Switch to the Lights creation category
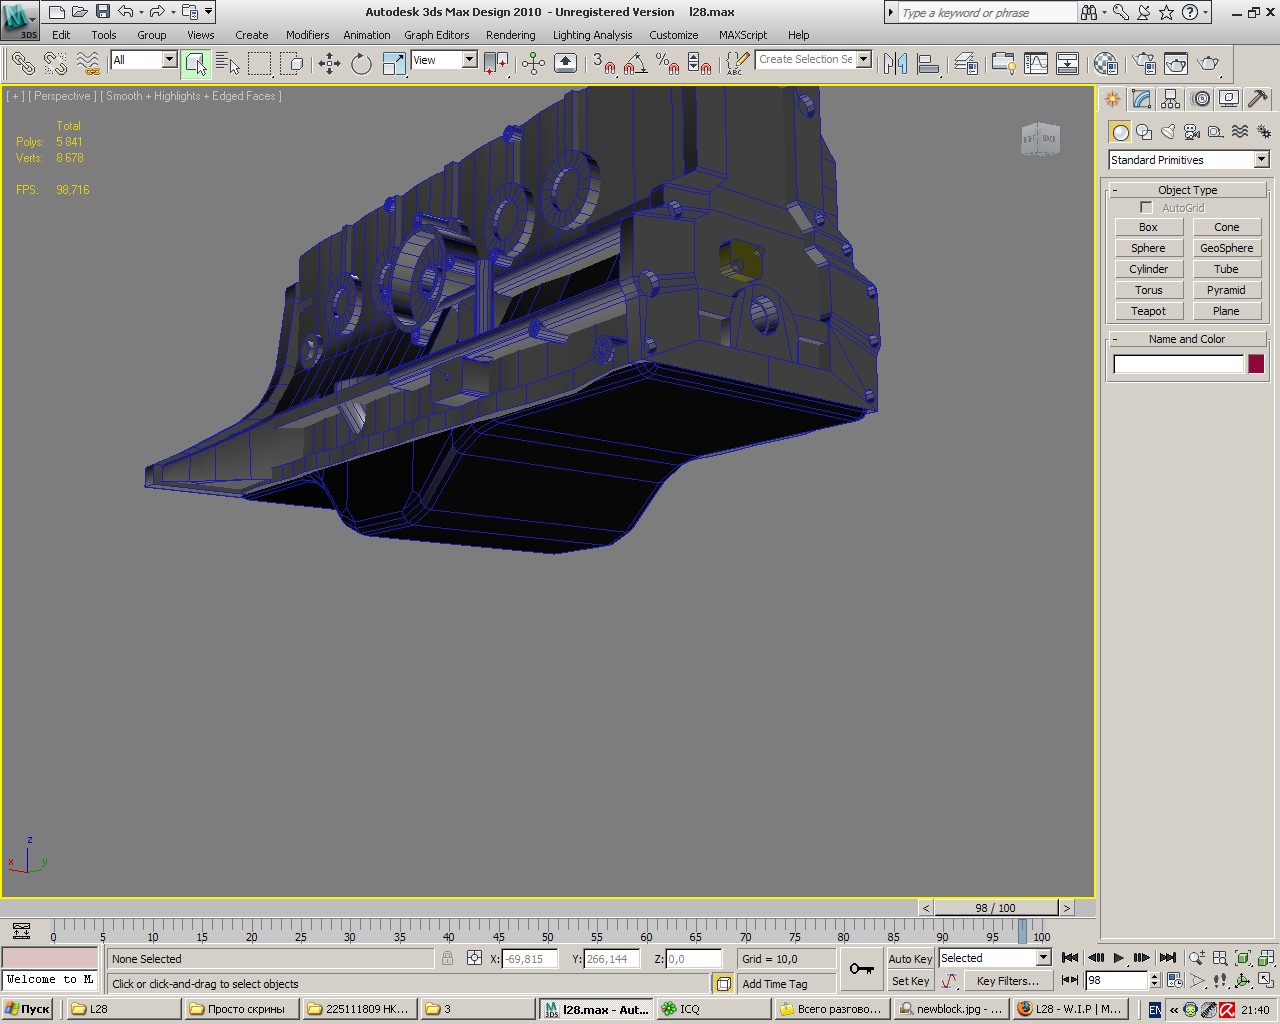1280x1024 pixels. pos(1168,132)
